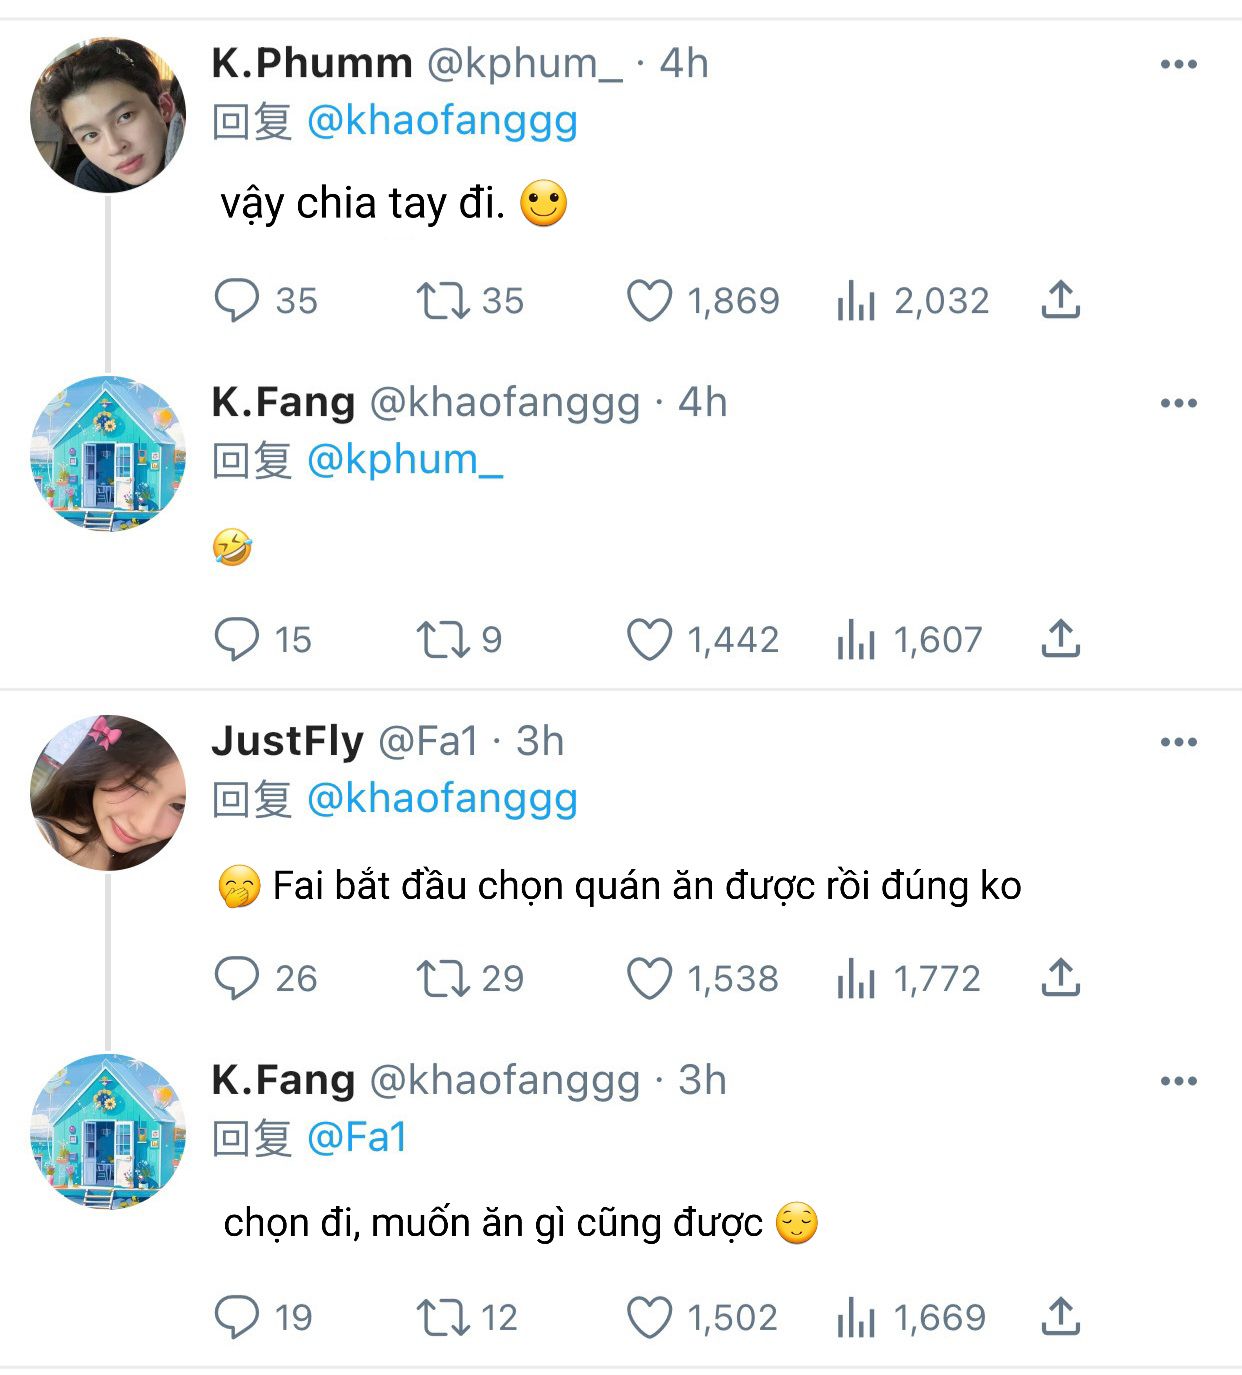Retweet K.Fang's tweet with 9 retweets
Screen dimensions: 1242x1375
[443, 639]
